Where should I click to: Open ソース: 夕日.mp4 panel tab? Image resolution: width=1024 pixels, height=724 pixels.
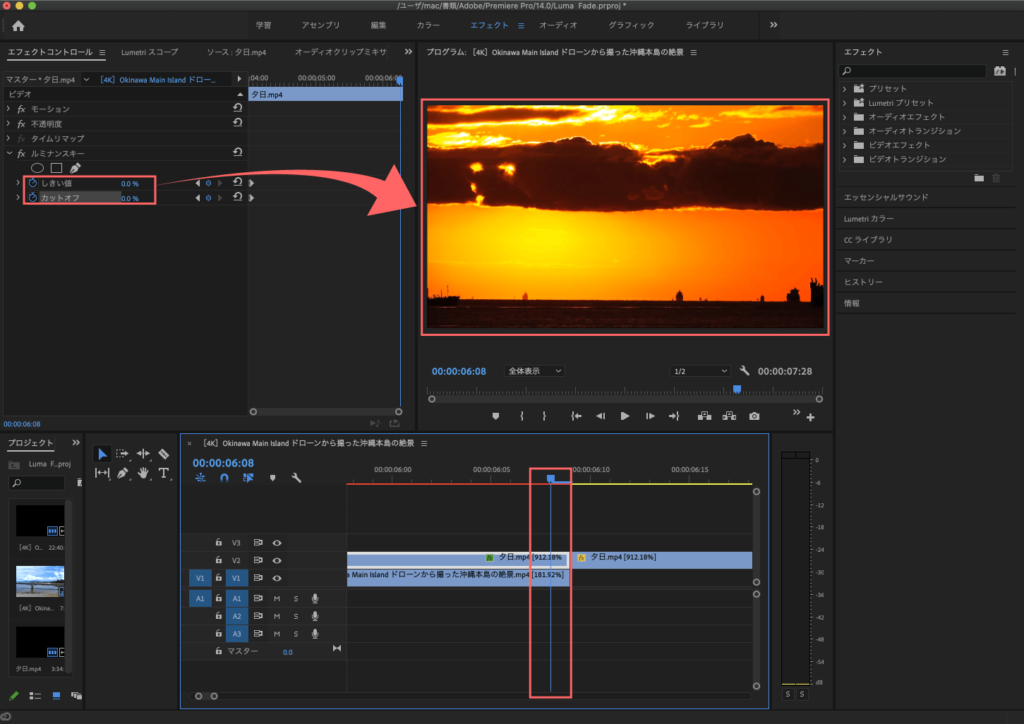click(x=236, y=52)
